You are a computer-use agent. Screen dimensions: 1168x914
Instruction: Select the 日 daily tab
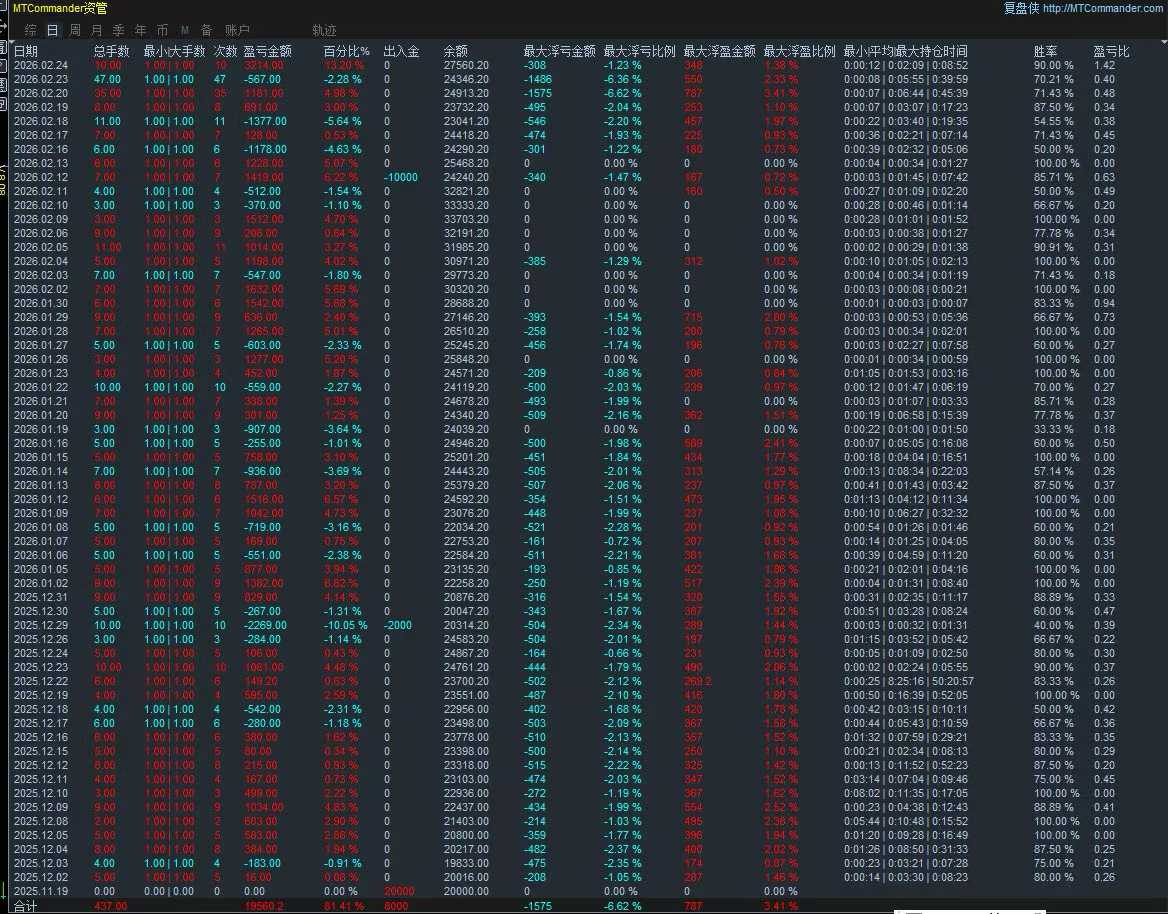(52, 31)
